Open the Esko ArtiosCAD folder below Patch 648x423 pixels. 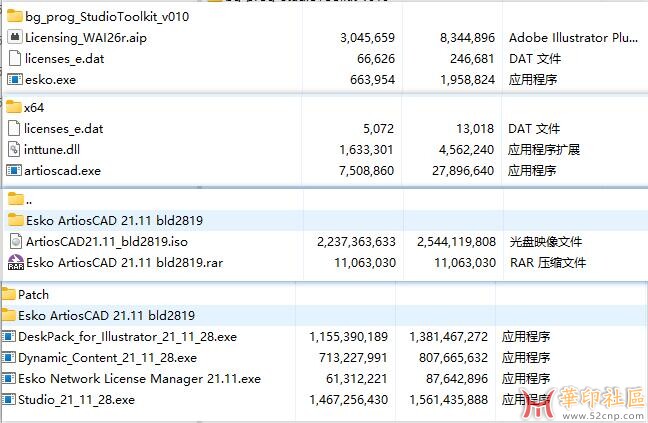pos(106,315)
